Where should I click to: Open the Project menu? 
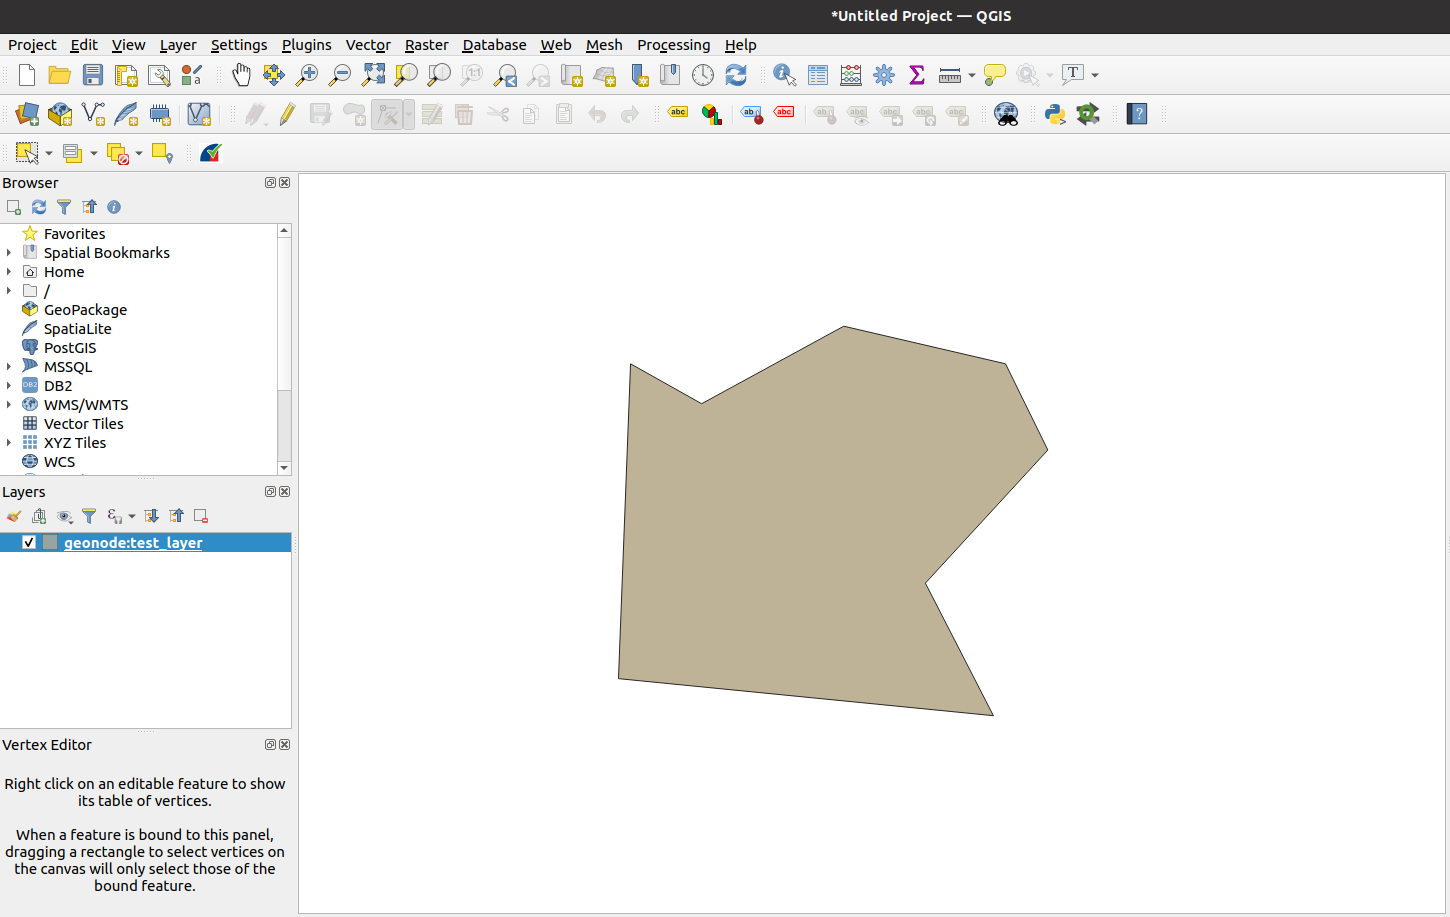click(32, 45)
